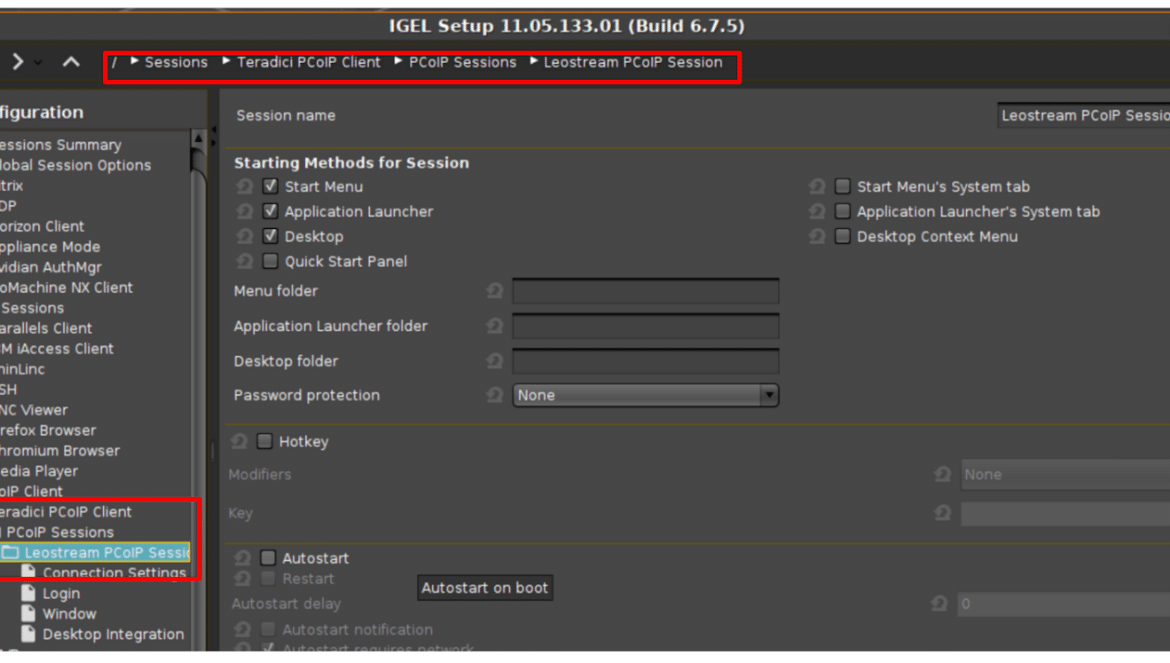Go to Teradici PCoIP Client in the breadcrumb

tap(308, 62)
